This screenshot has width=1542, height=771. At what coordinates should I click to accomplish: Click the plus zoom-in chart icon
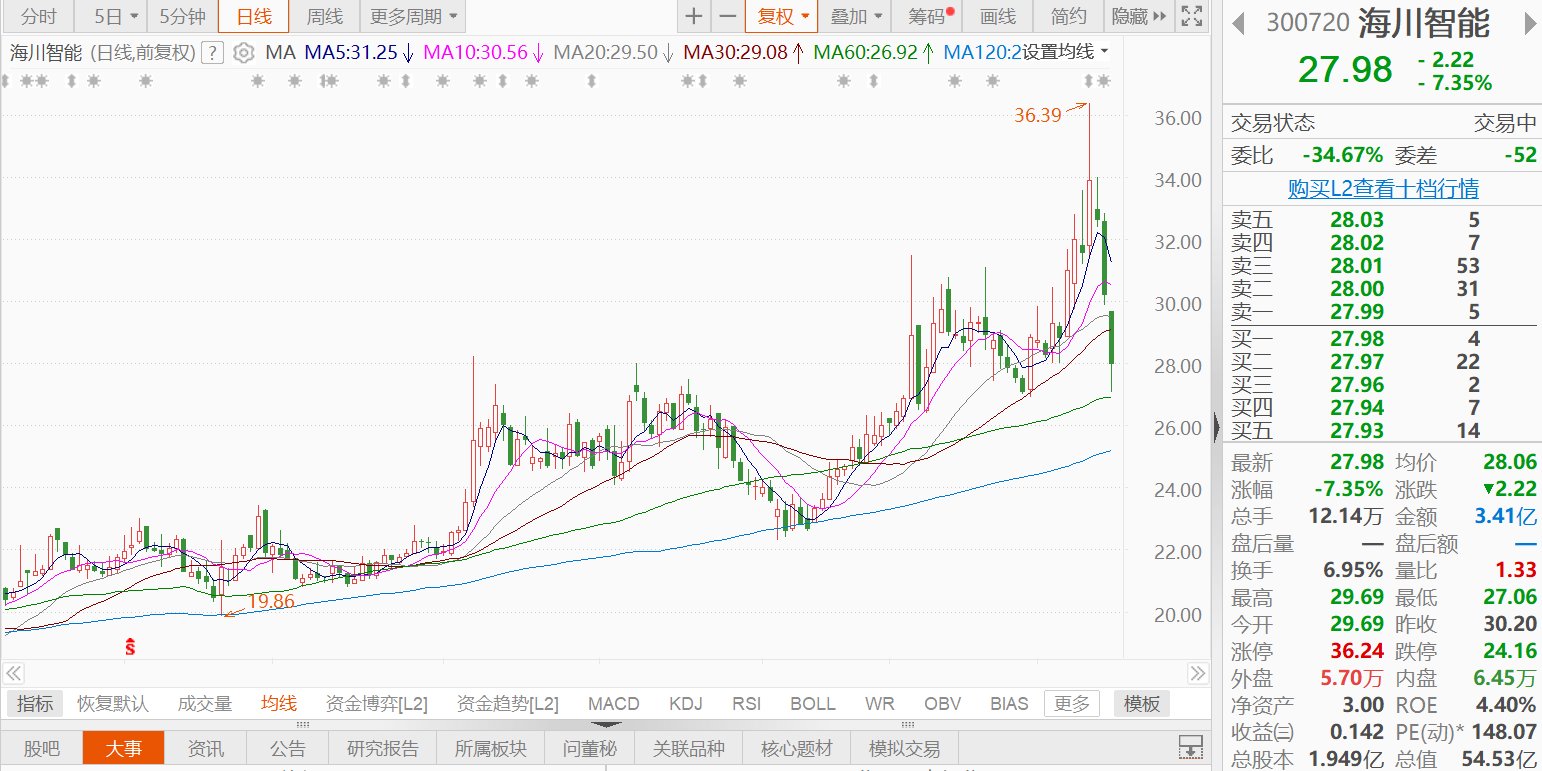(694, 16)
